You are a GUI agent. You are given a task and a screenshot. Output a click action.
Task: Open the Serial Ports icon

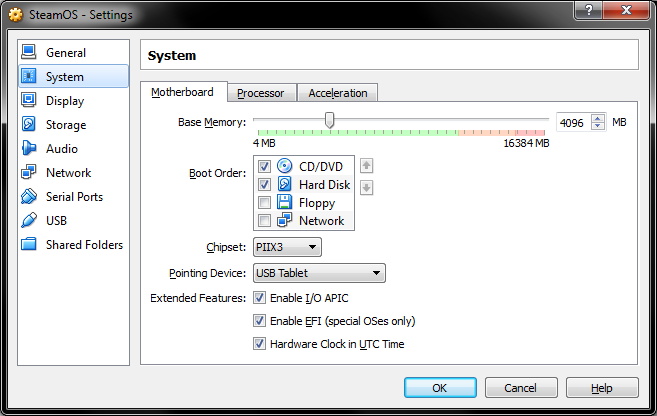[29, 196]
